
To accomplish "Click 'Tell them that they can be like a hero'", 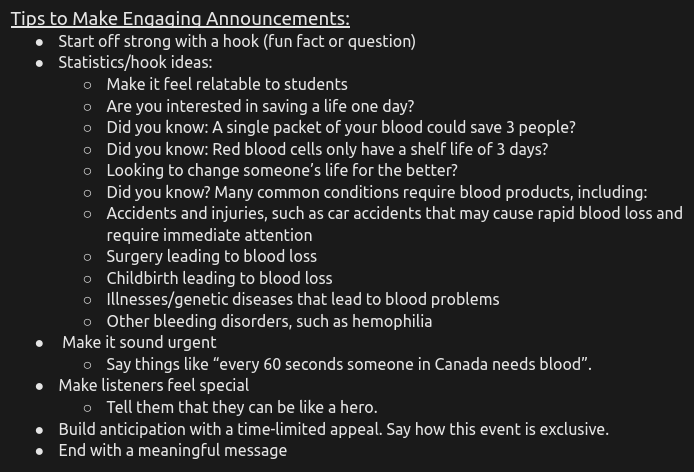I will (242, 407).
